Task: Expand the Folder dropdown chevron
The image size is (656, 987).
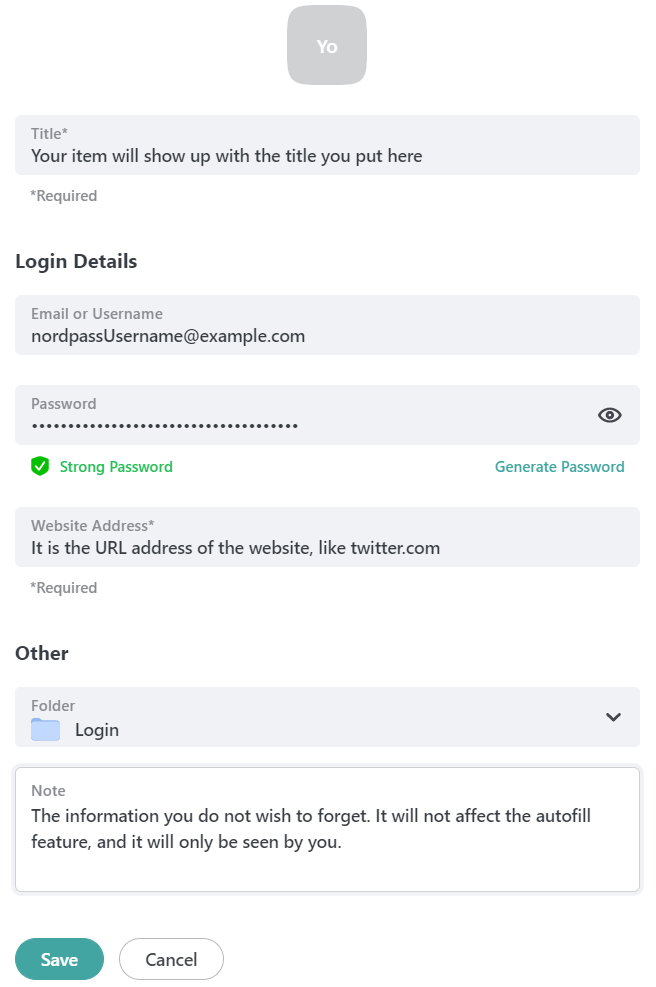Action: [613, 717]
